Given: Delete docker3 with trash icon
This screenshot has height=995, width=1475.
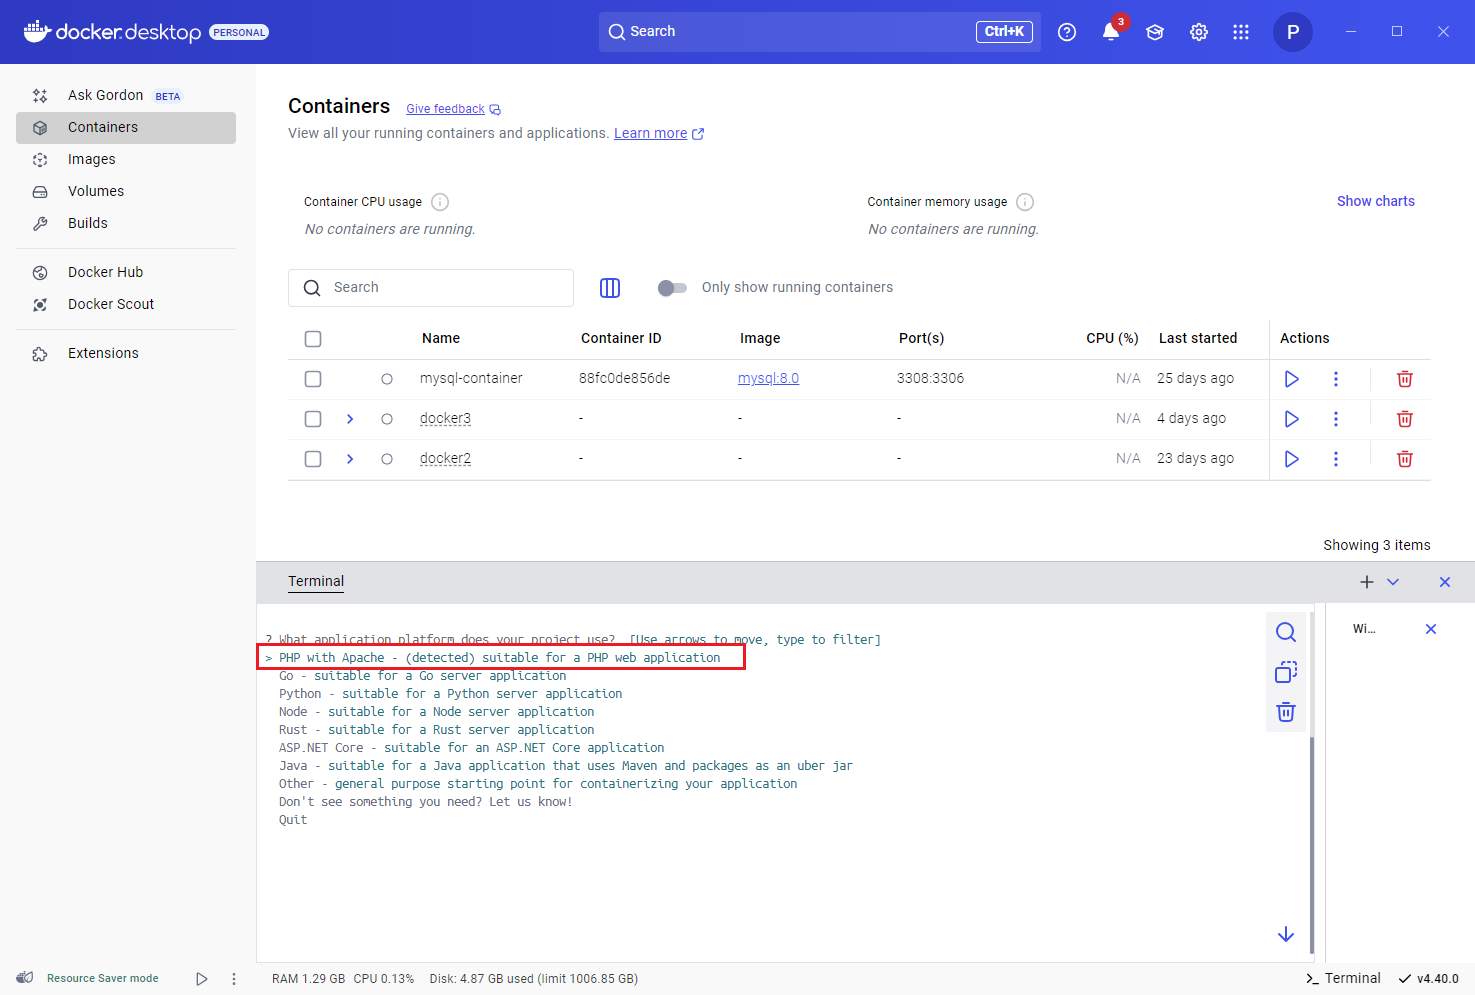Looking at the screenshot, I should (1405, 419).
